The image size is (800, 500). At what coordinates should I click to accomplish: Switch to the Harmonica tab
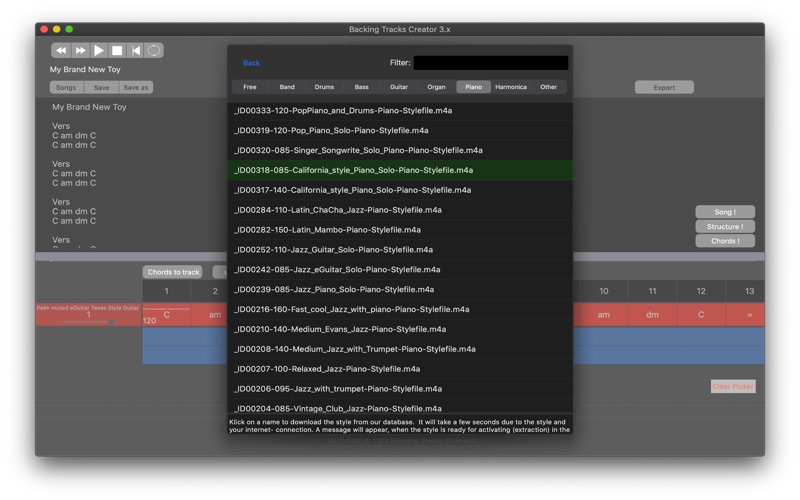click(x=511, y=87)
